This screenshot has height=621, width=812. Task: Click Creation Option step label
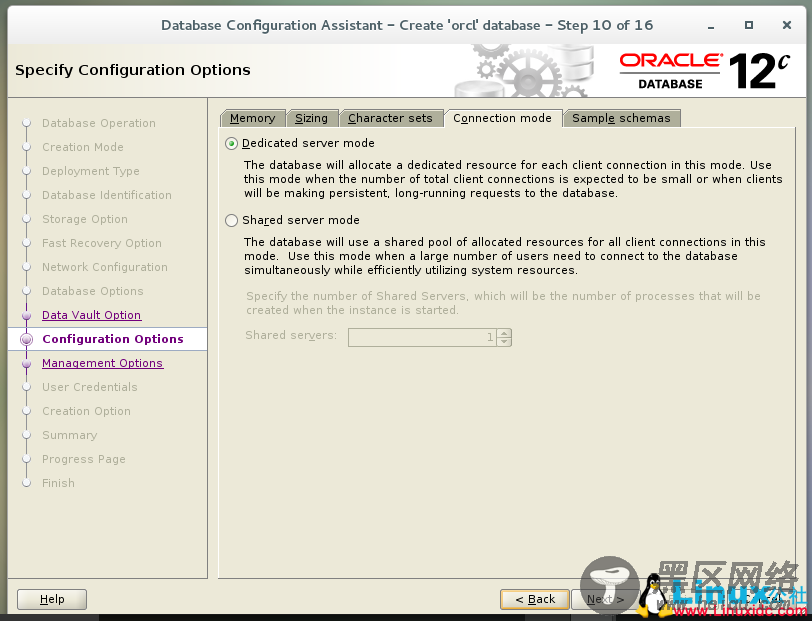[86, 411]
